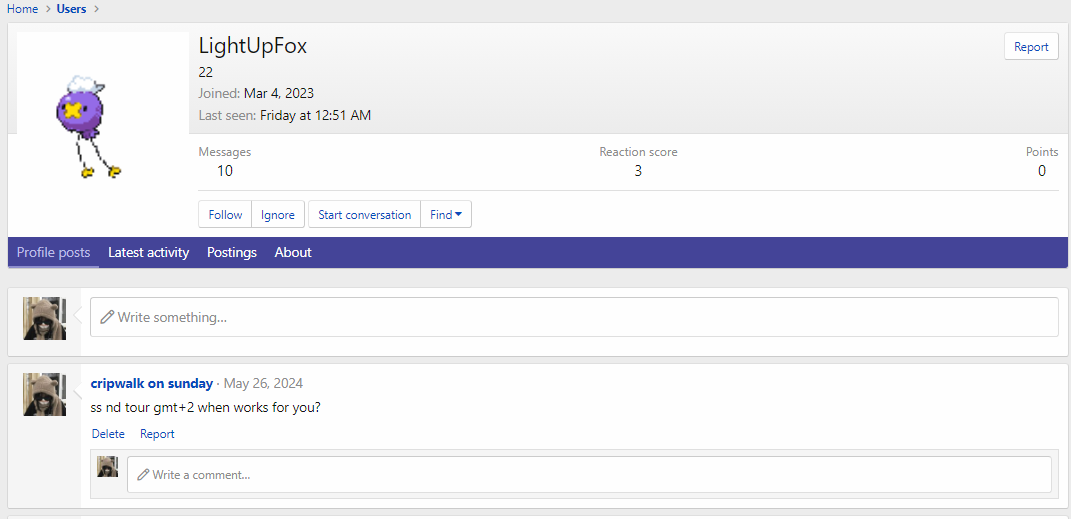Open the Postings tab

tap(231, 252)
